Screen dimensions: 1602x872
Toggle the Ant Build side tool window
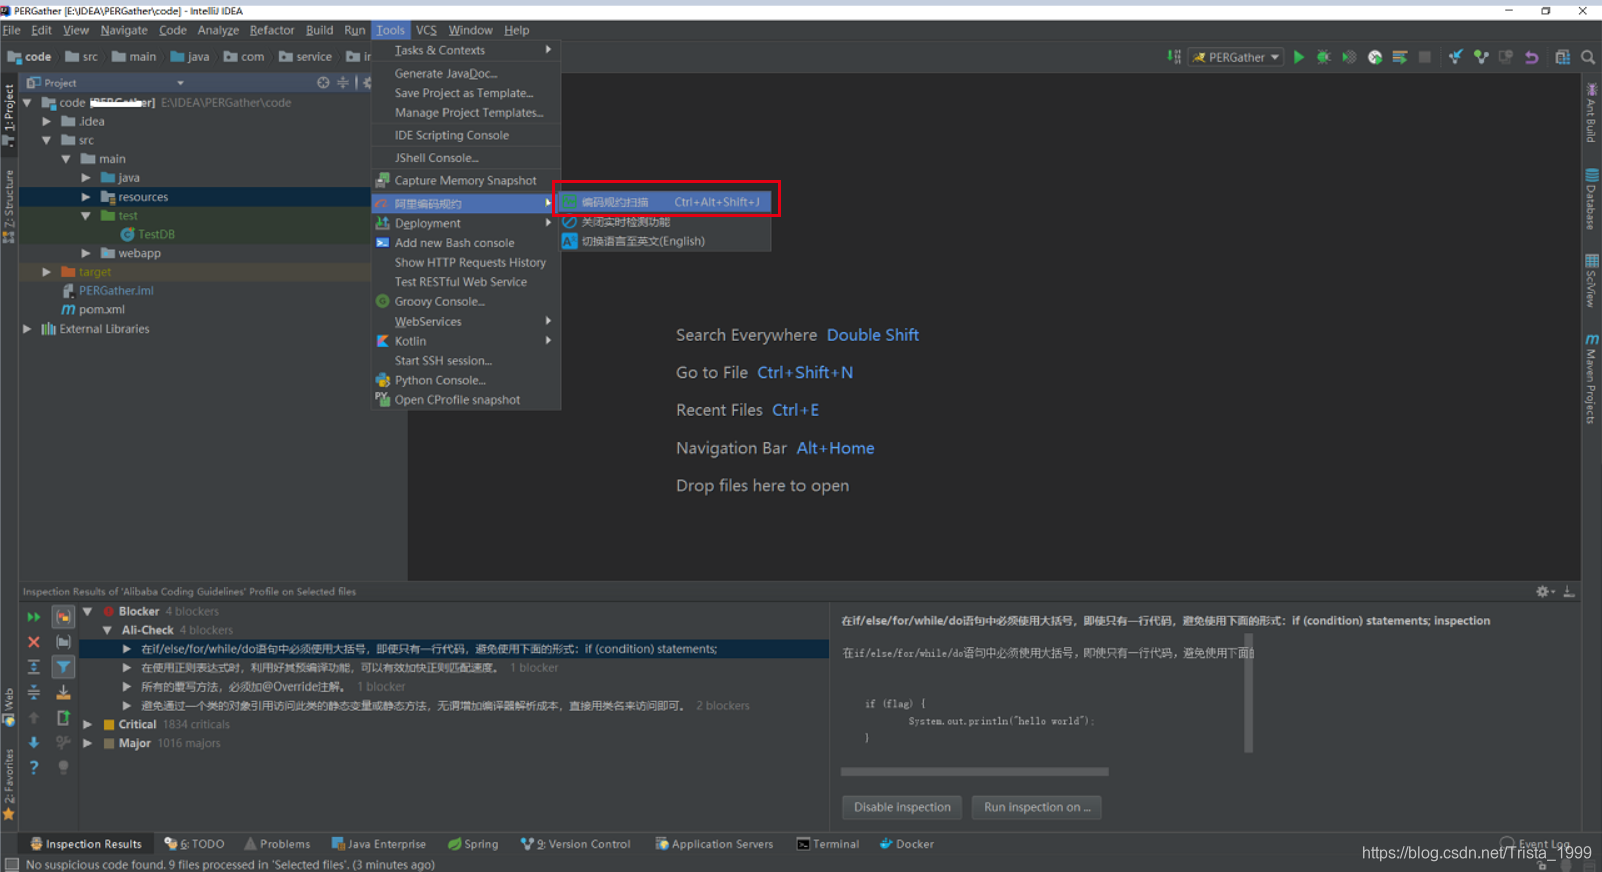click(x=1591, y=114)
